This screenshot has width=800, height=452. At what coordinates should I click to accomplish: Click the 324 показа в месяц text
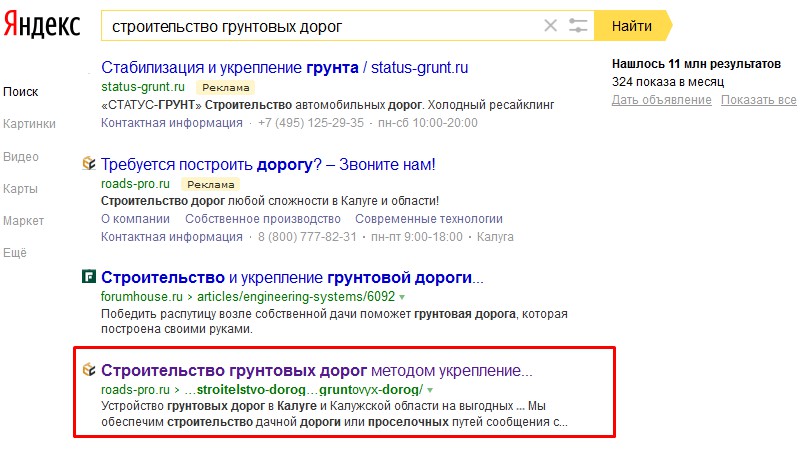pos(668,82)
